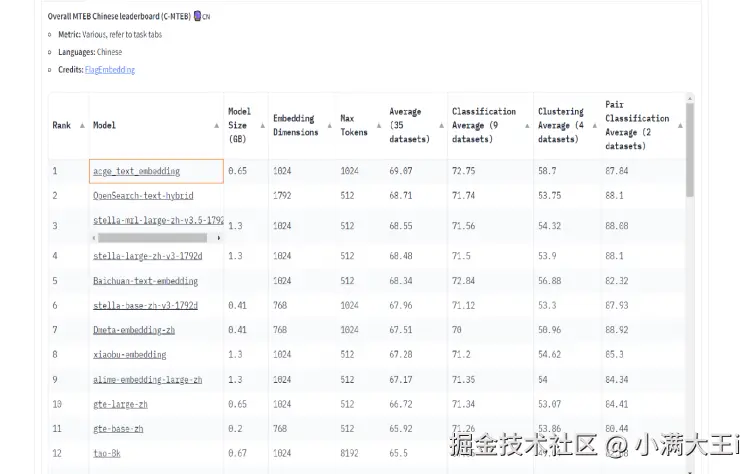Open Dmeta-embedding-zh model link
The image size is (756, 474).
tap(134, 330)
